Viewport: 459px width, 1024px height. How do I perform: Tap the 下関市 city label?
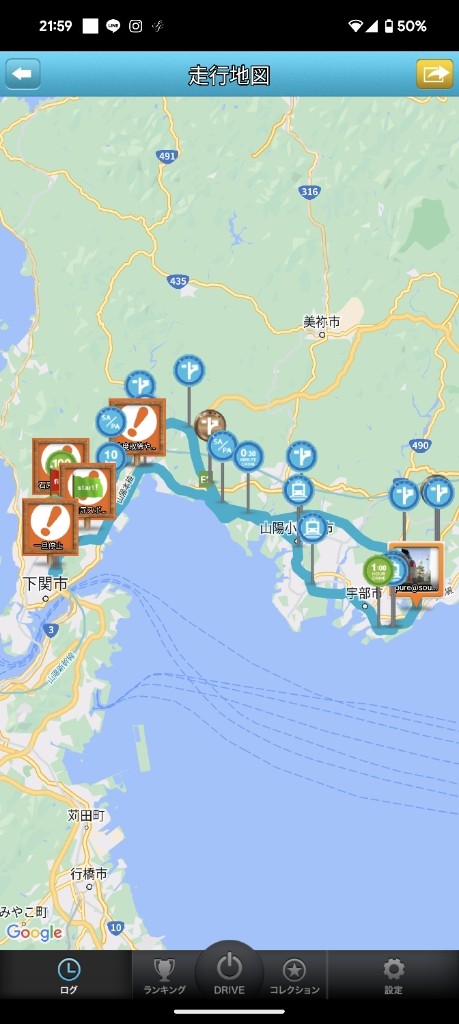(45, 583)
